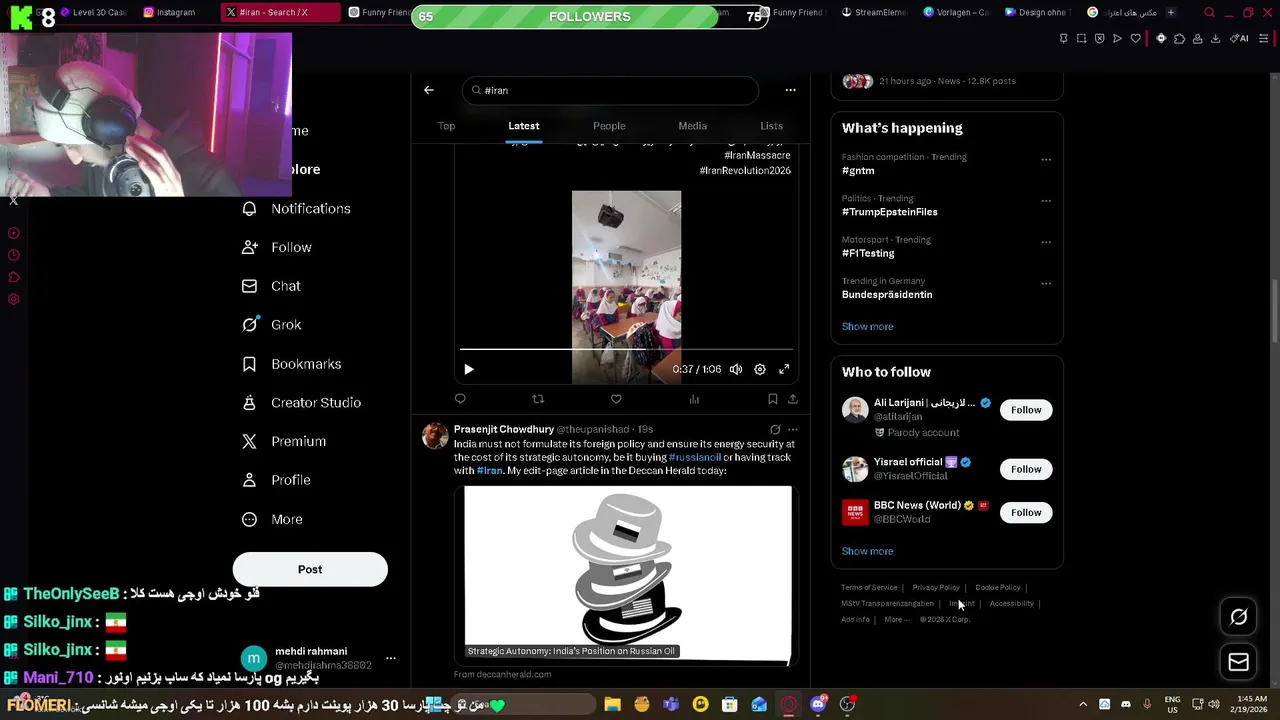Open the More sidebar menu
The height and width of the screenshot is (720, 1280).
272,519
